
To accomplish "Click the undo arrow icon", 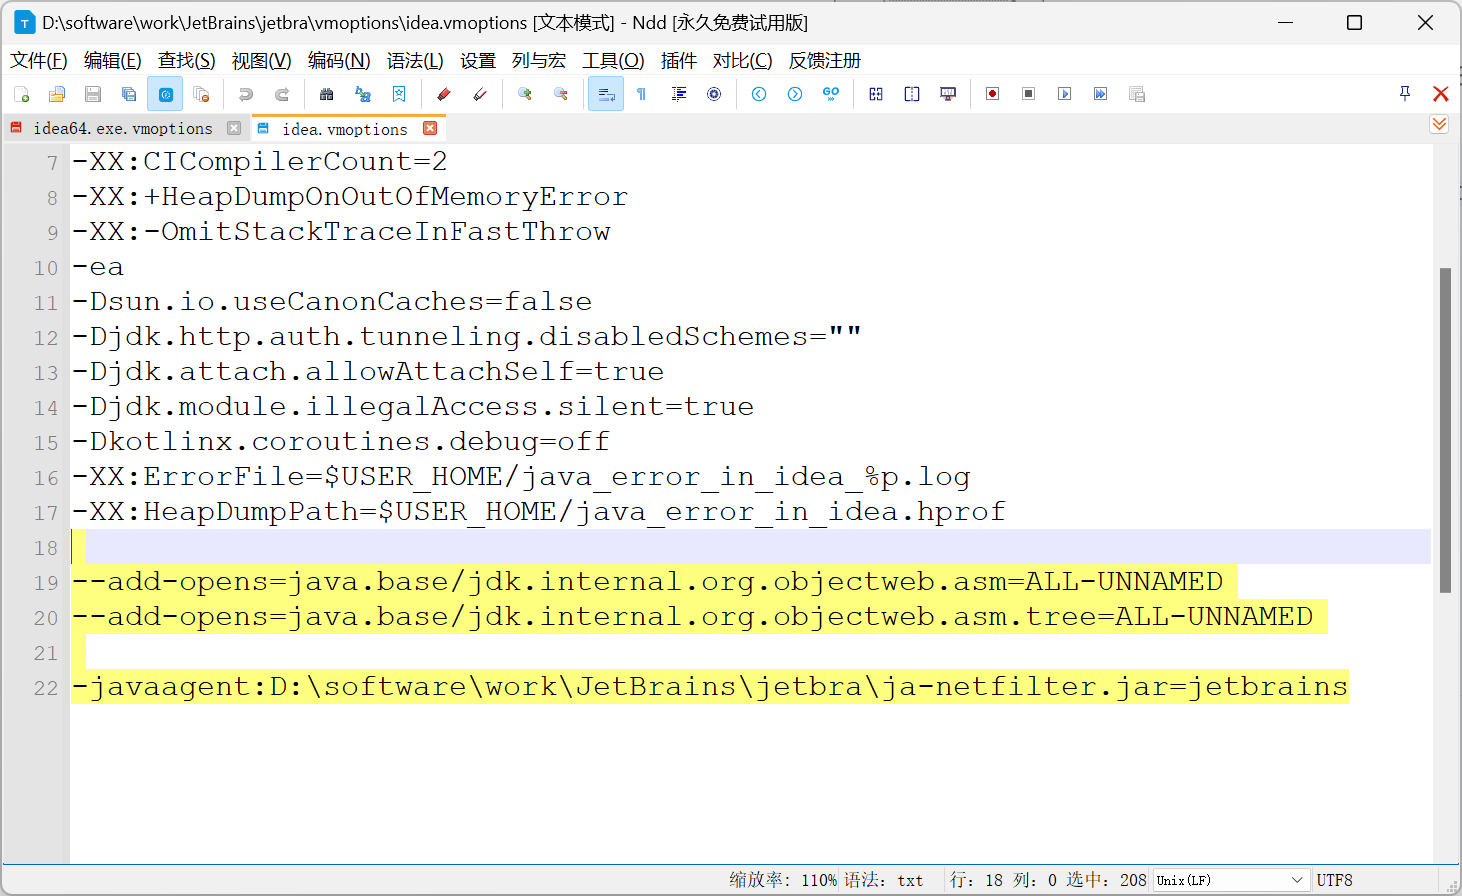I will 245,94.
